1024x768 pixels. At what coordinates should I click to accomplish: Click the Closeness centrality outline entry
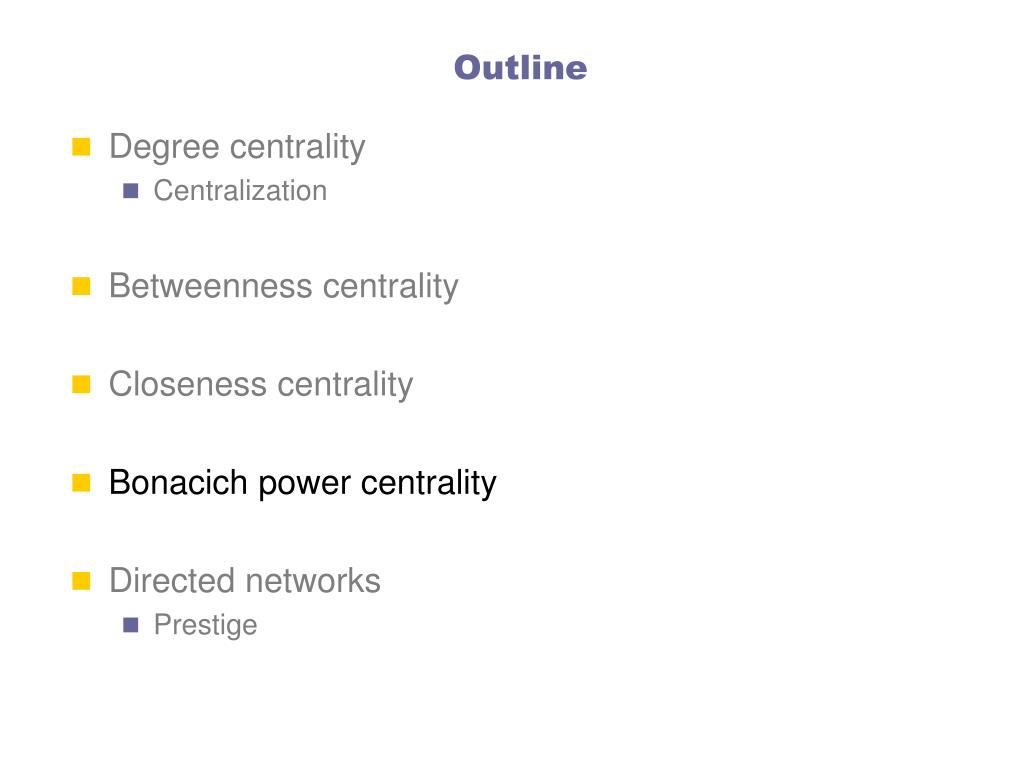[x=261, y=384]
